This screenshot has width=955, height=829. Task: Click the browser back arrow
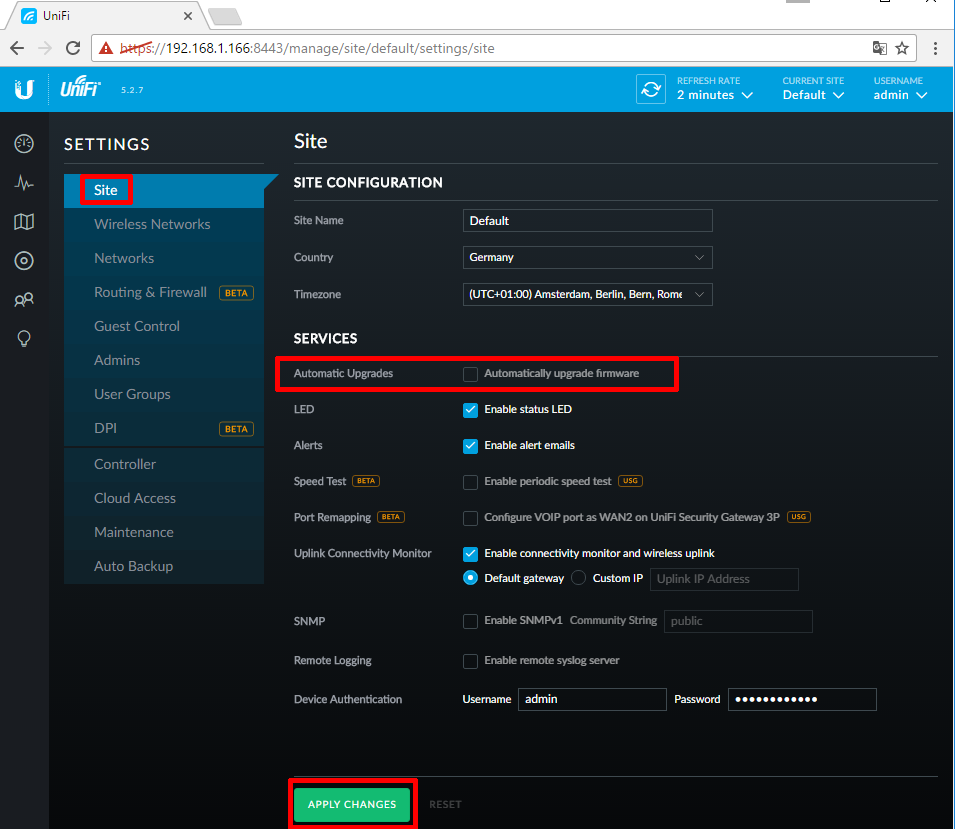[17, 48]
